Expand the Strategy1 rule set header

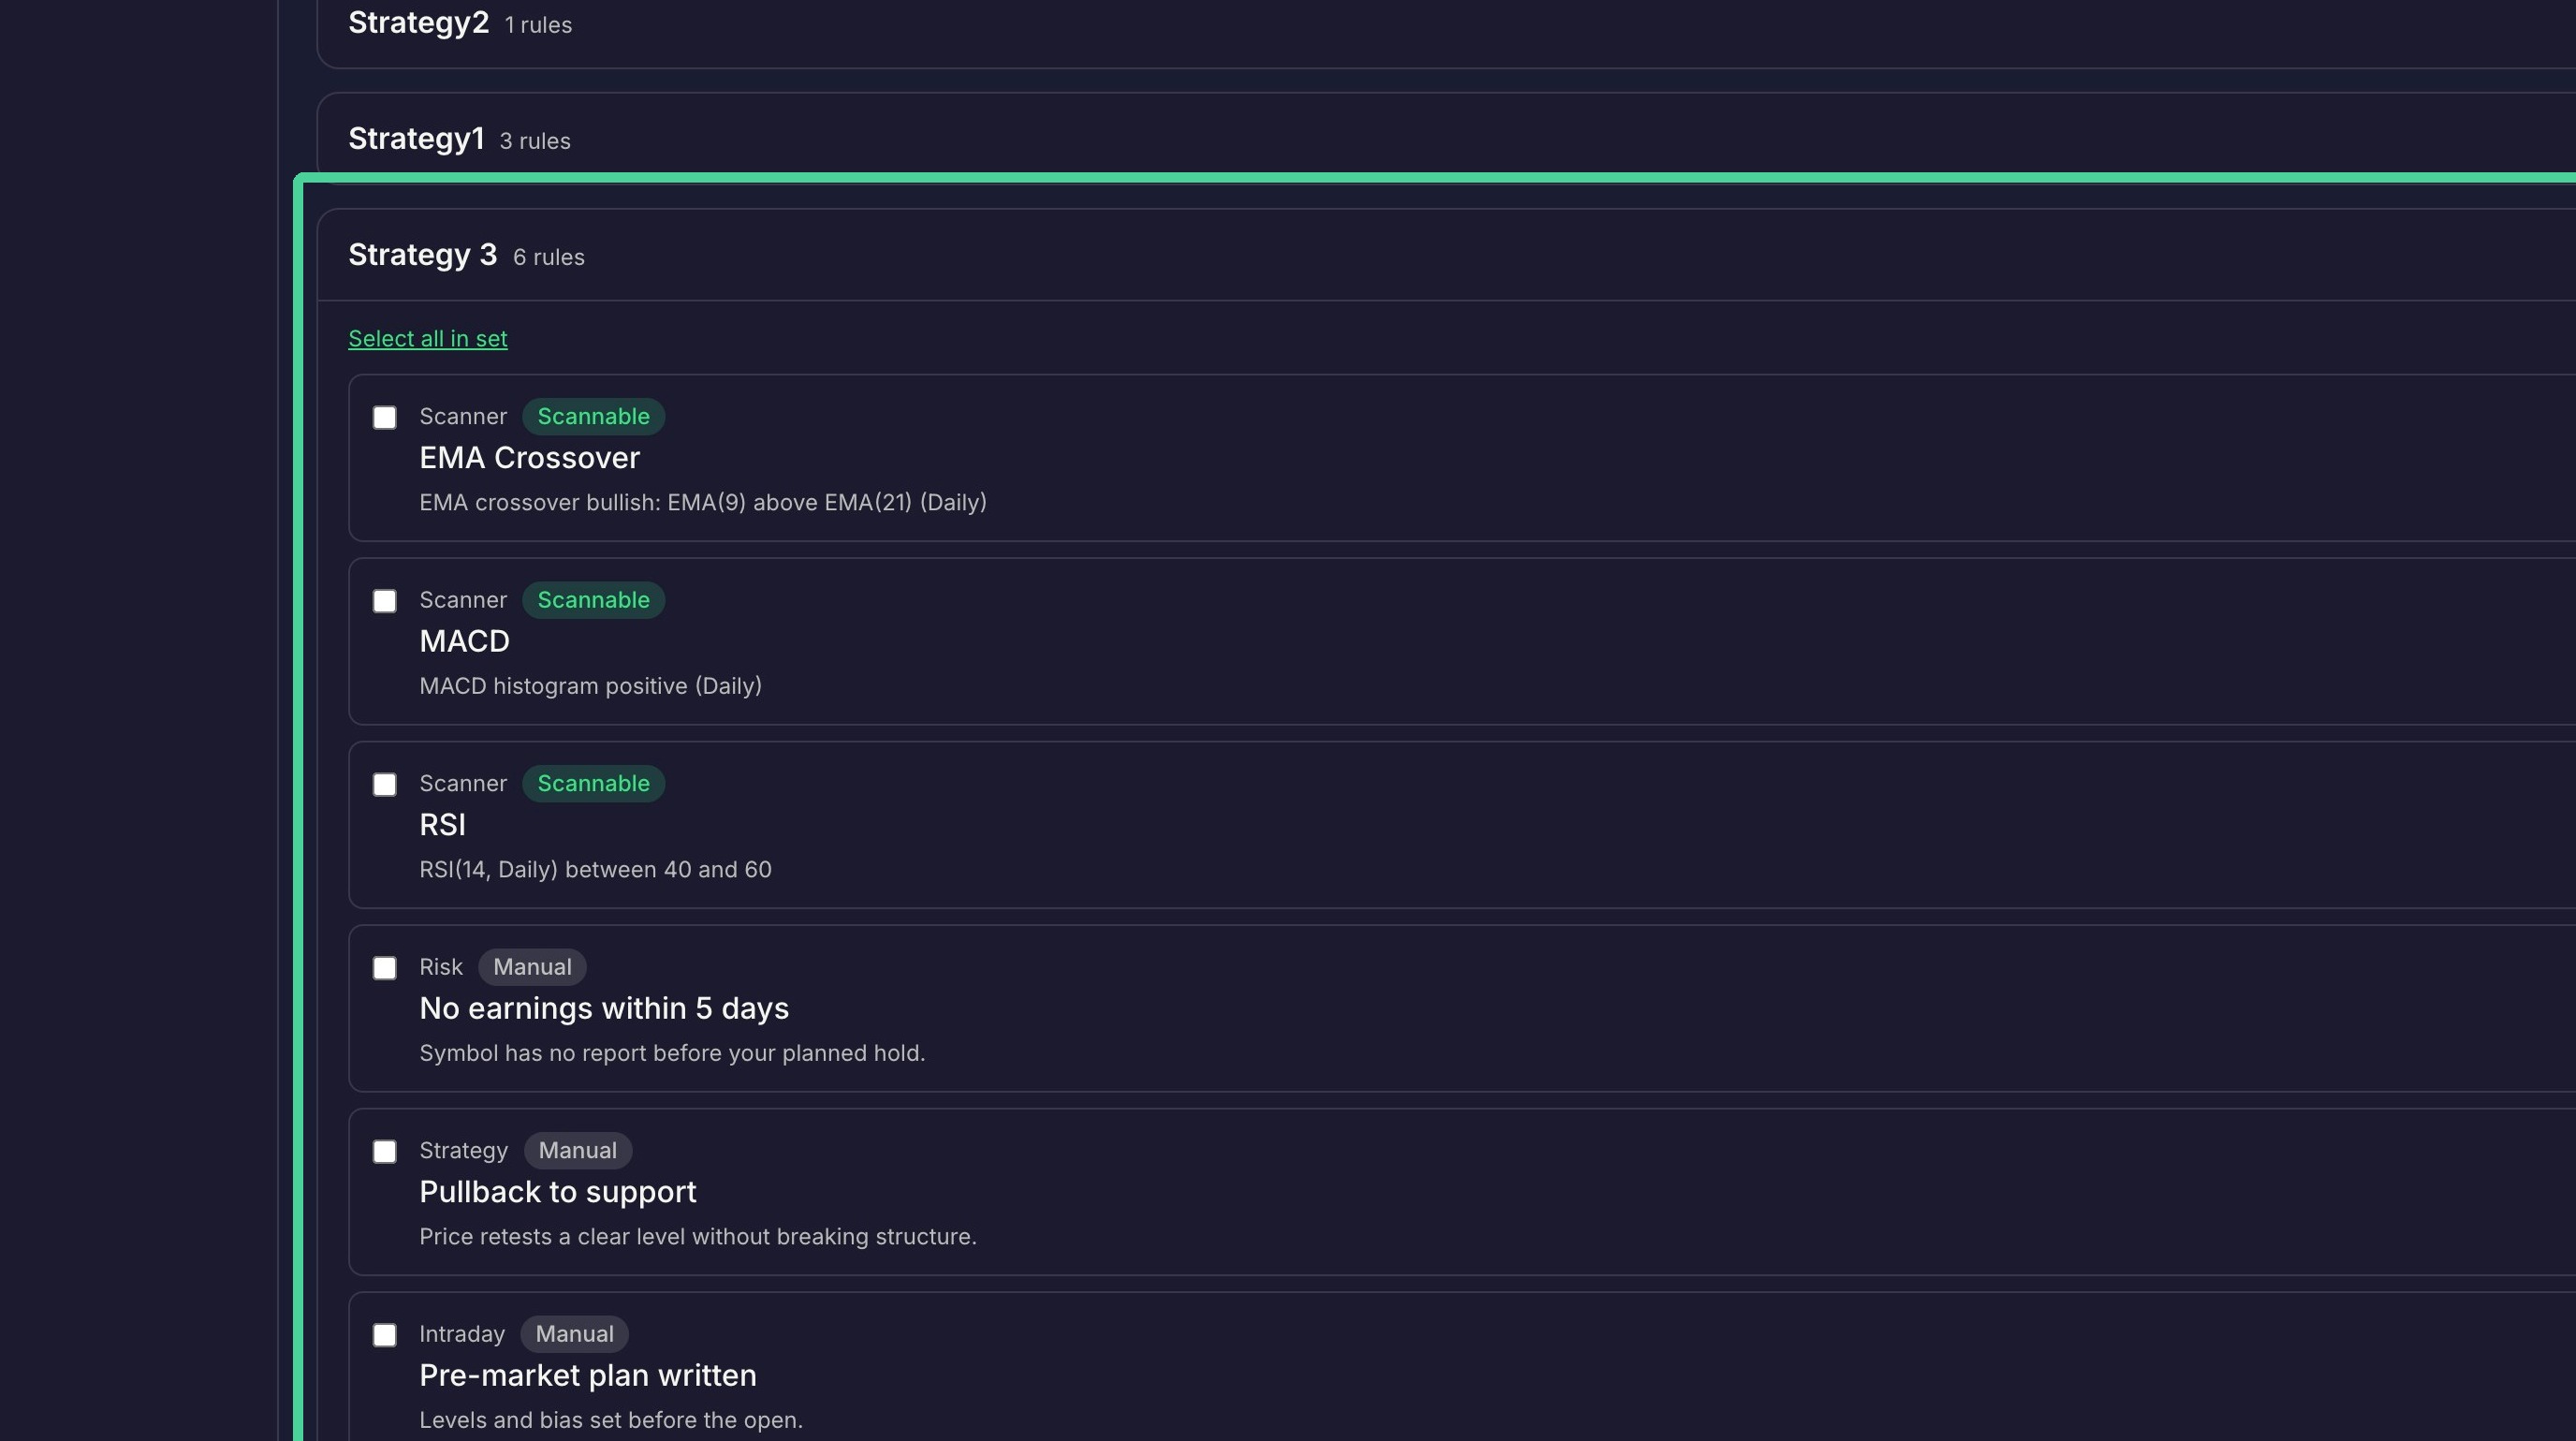[x=1446, y=139]
